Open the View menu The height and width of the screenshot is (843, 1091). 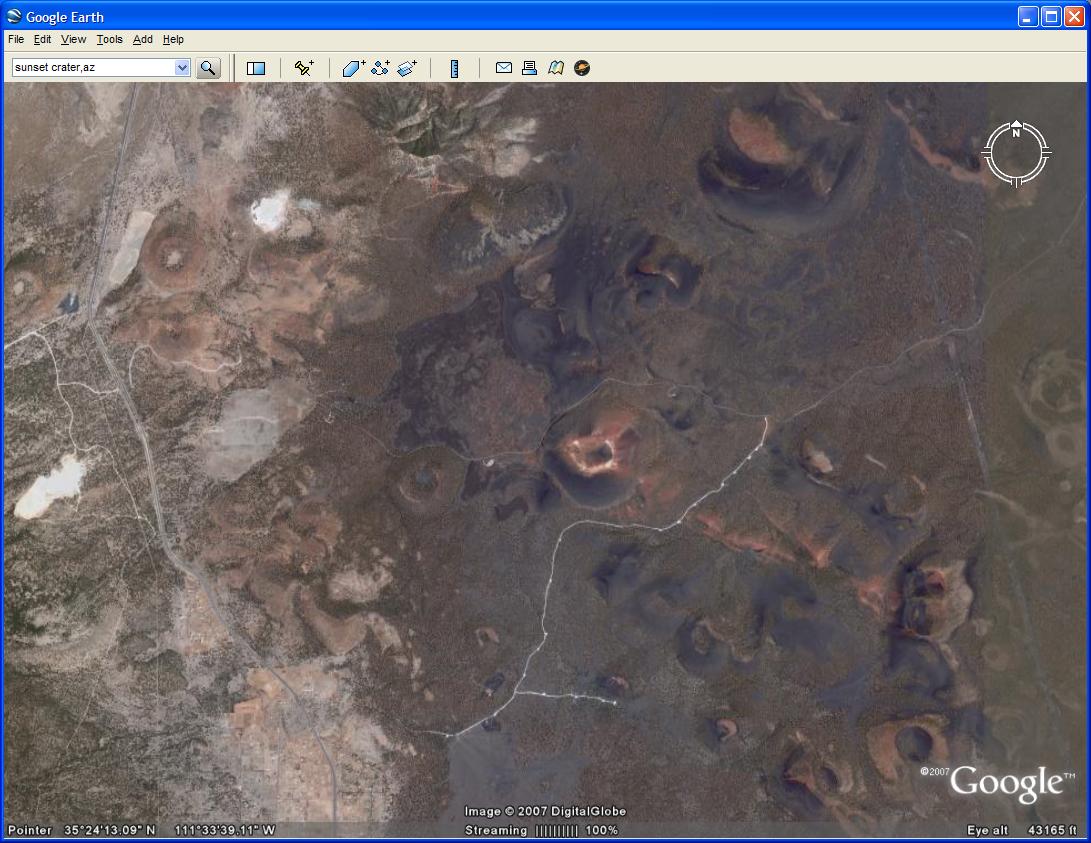pos(73,39)
